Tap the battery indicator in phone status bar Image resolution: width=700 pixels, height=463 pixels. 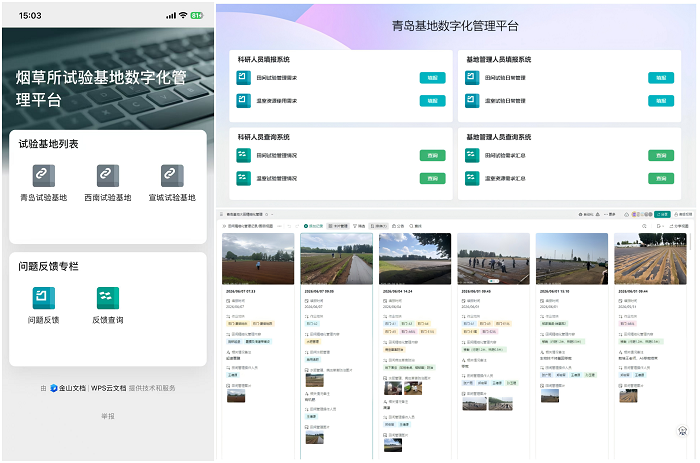[x=196, y=15]
